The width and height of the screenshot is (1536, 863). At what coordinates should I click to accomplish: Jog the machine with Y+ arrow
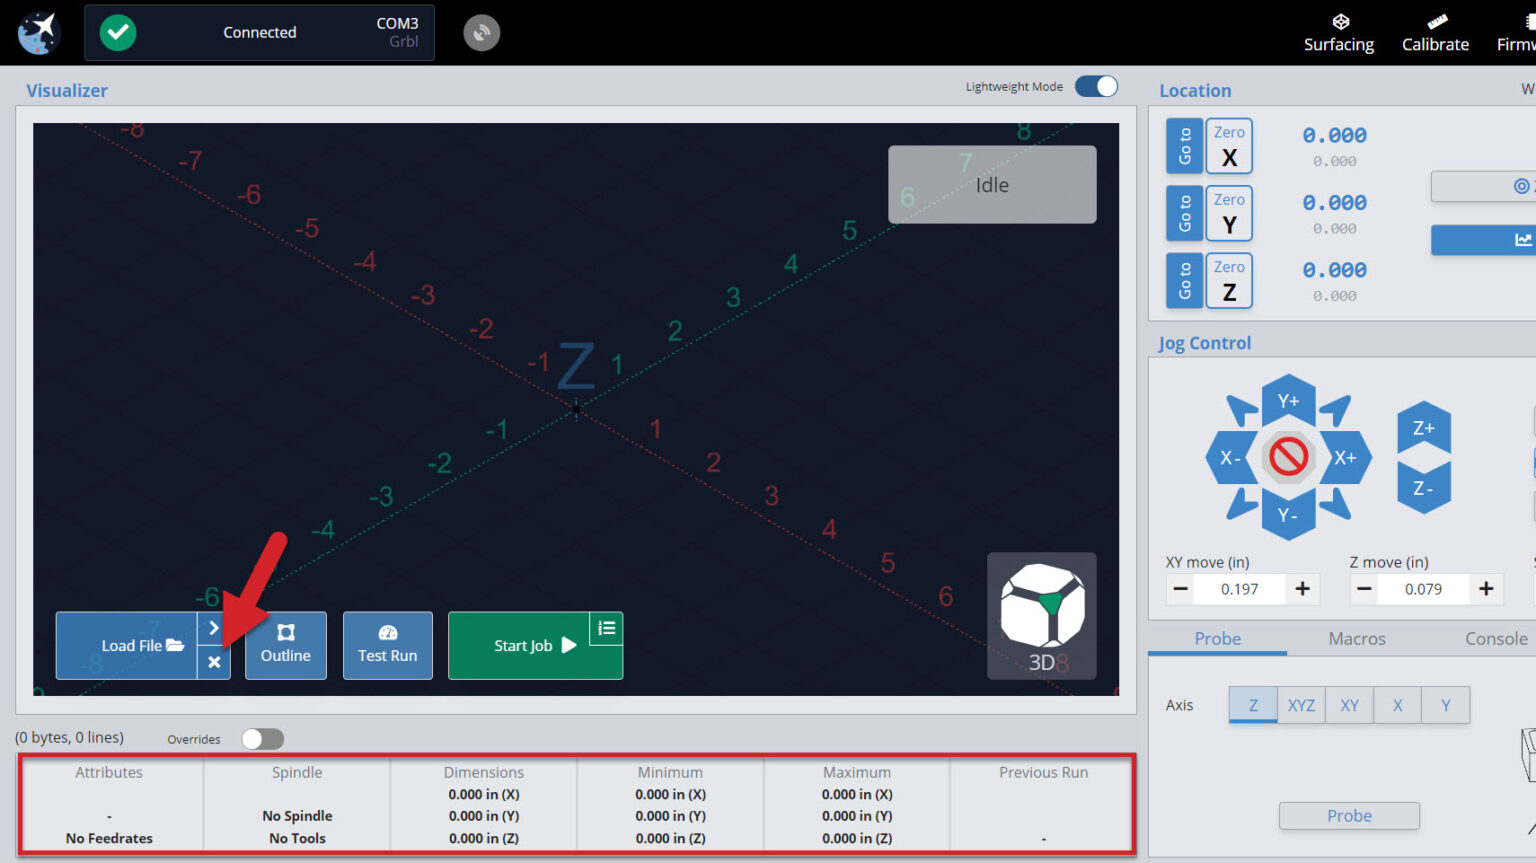point(1288,401)
